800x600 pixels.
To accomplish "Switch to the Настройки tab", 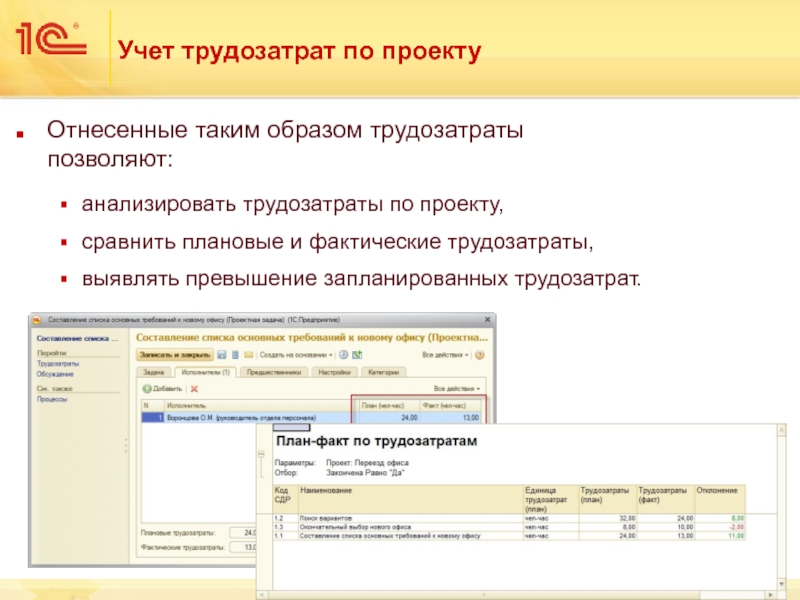I will pos(335,372).
